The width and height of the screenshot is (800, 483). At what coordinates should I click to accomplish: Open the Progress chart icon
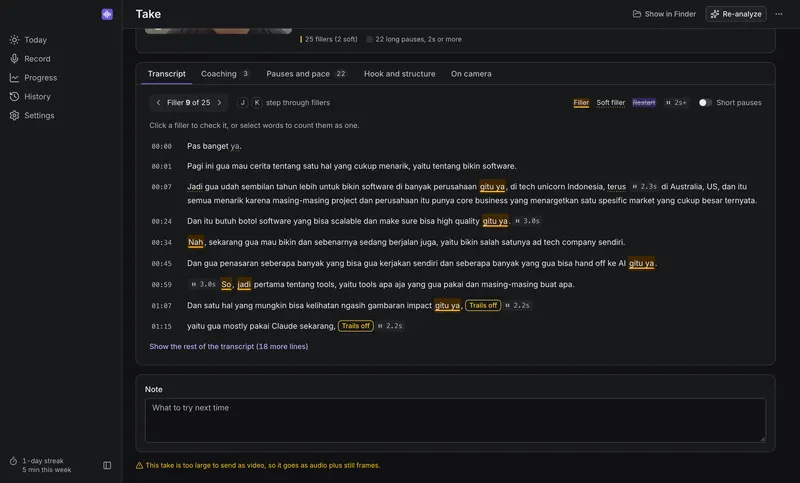coord(14,78)
